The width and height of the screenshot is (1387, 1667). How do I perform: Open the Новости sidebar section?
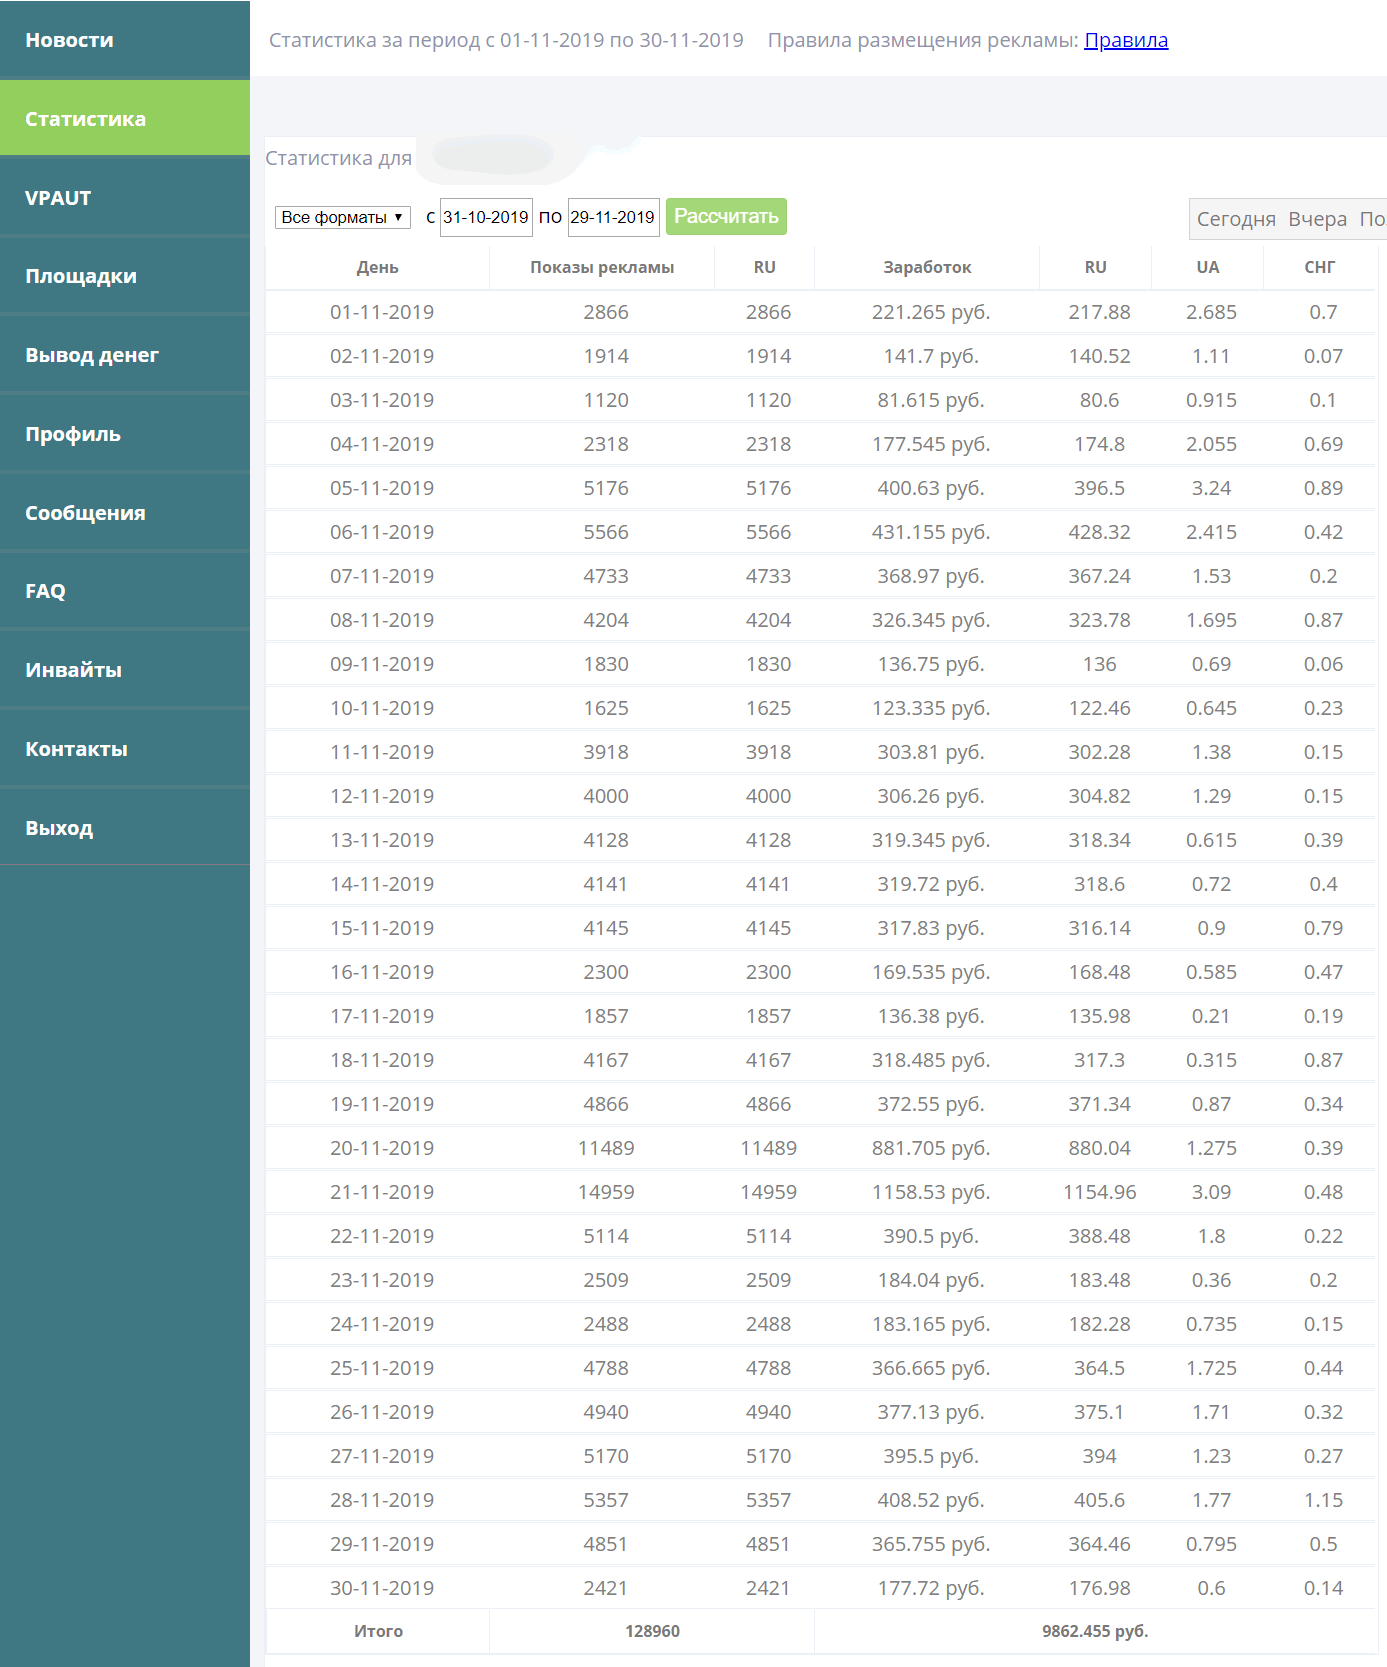coord(69,40)
